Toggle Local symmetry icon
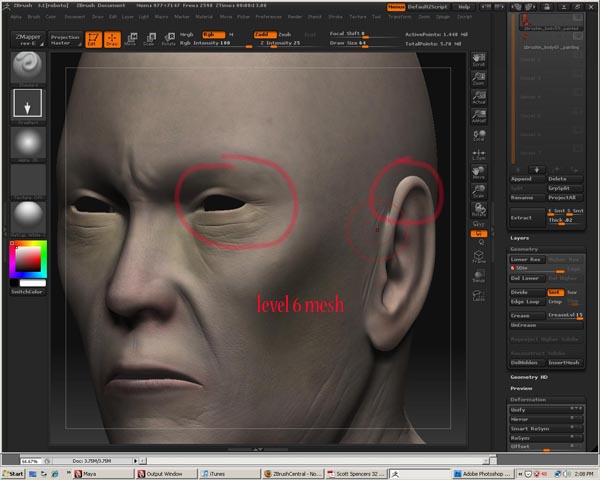 [x=479, y=135]
